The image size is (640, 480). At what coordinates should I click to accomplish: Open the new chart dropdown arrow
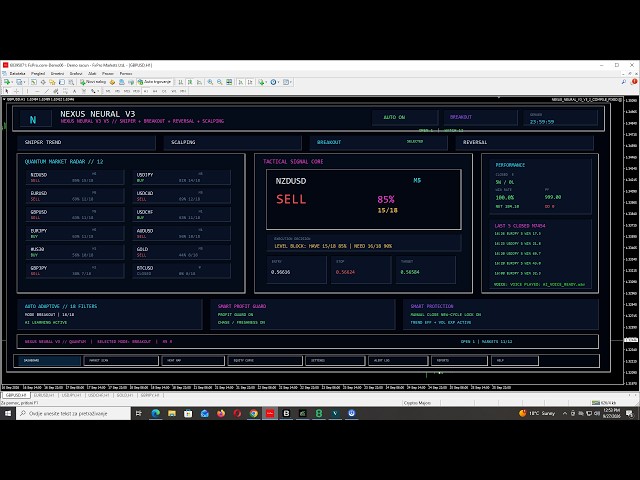click(12, 82)
